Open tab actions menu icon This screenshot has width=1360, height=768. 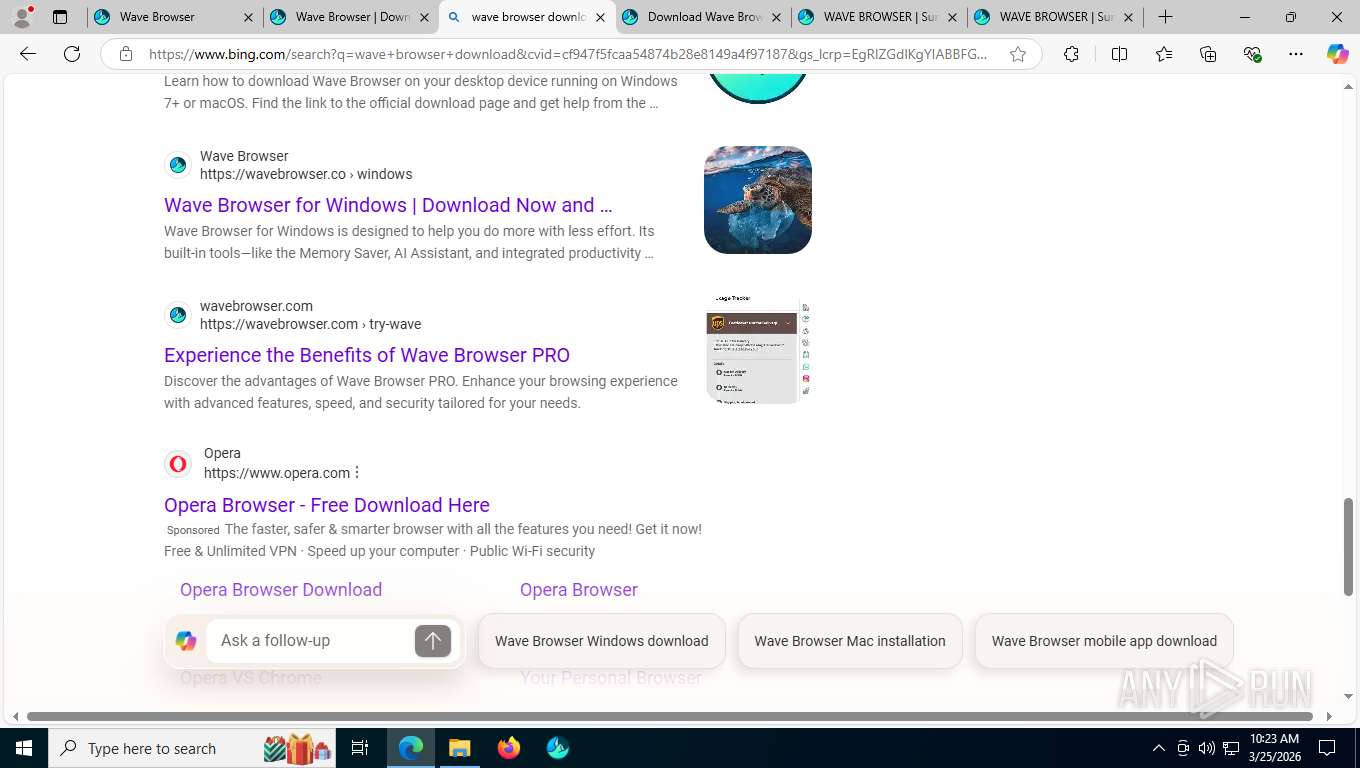click(x=60, y=17)
